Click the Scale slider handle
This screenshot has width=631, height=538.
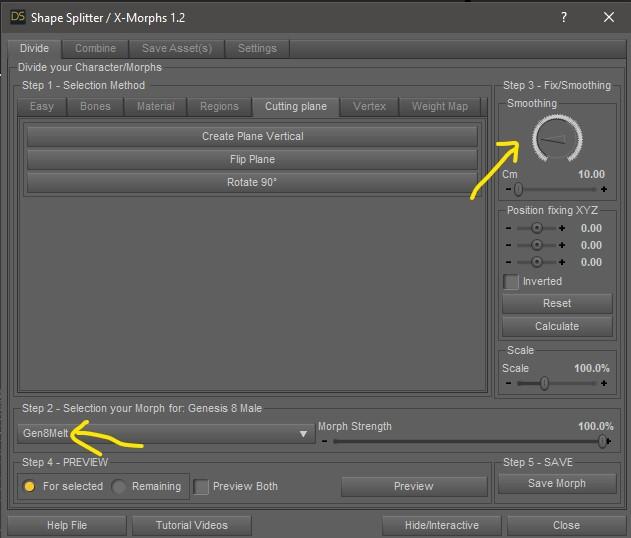coord(544,383)
